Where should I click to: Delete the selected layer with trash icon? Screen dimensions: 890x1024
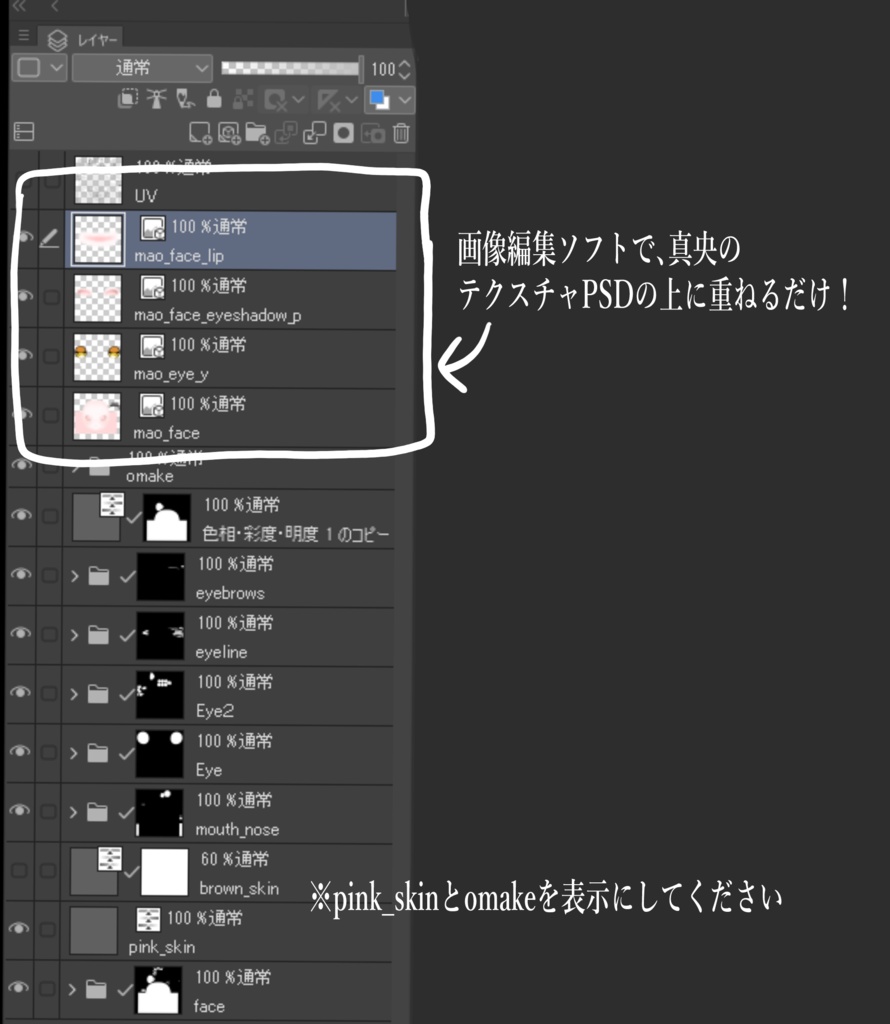coord(401,132)
